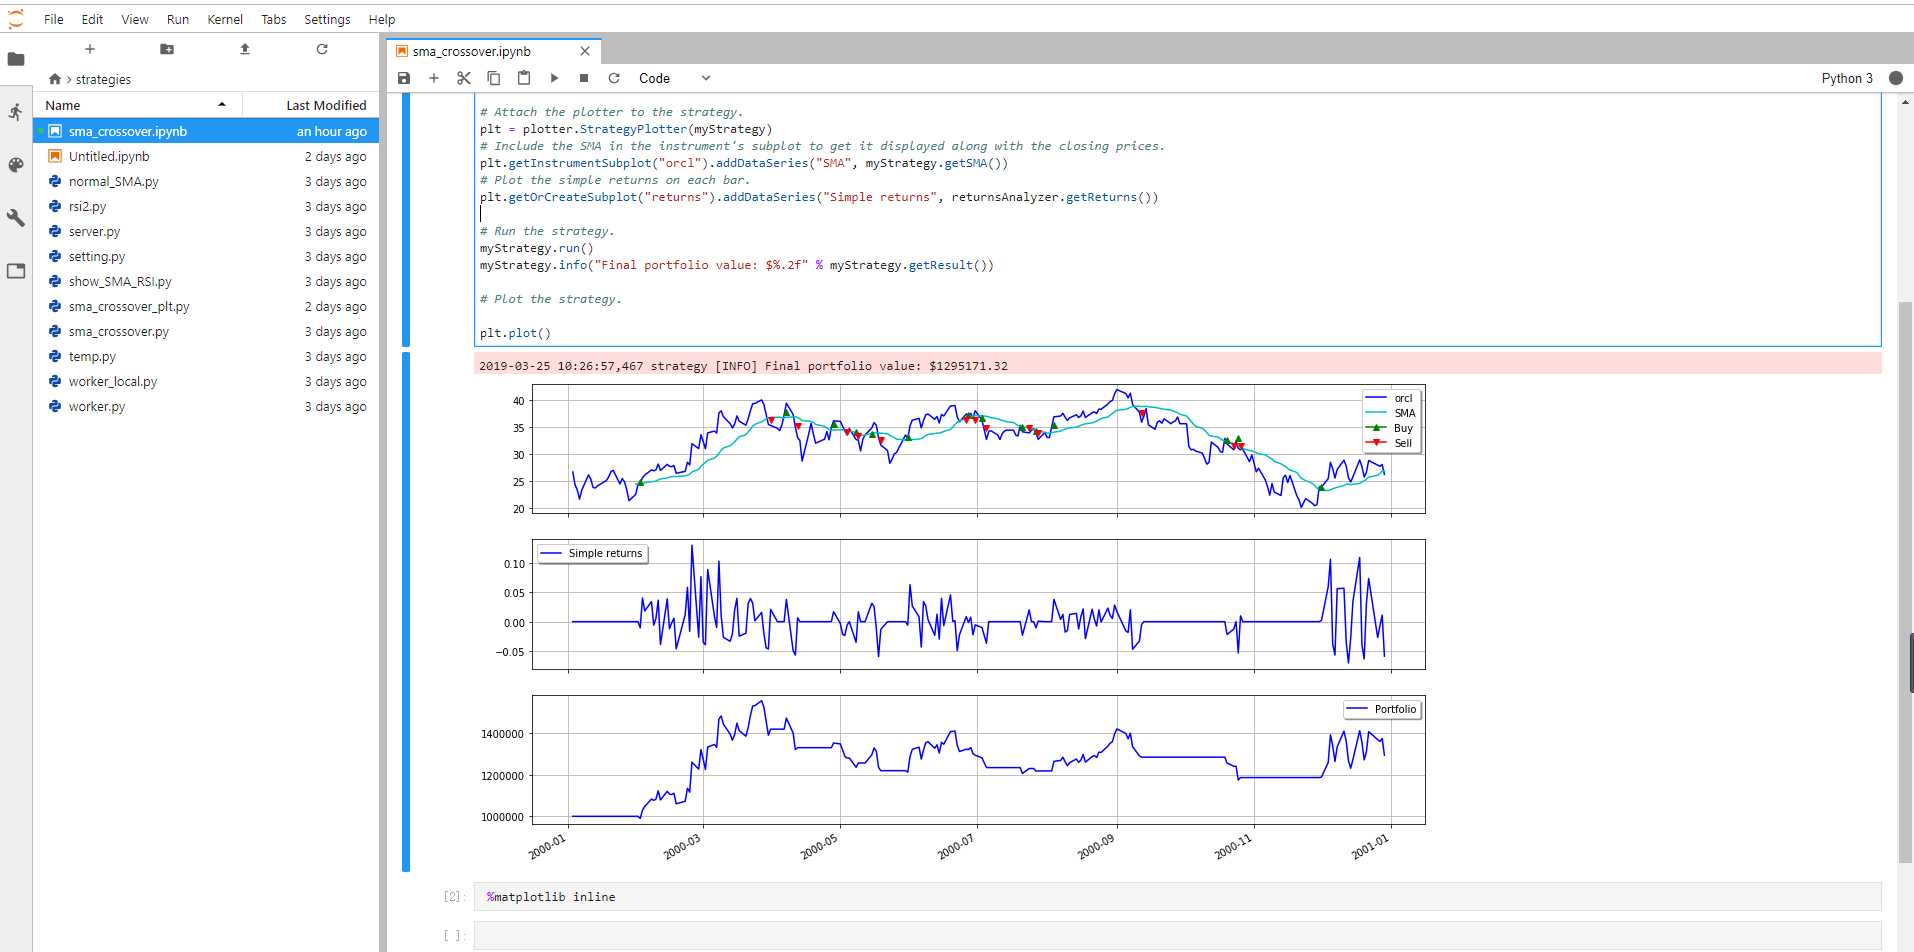
Task: Open the Run menu
Action: [178, 19]
